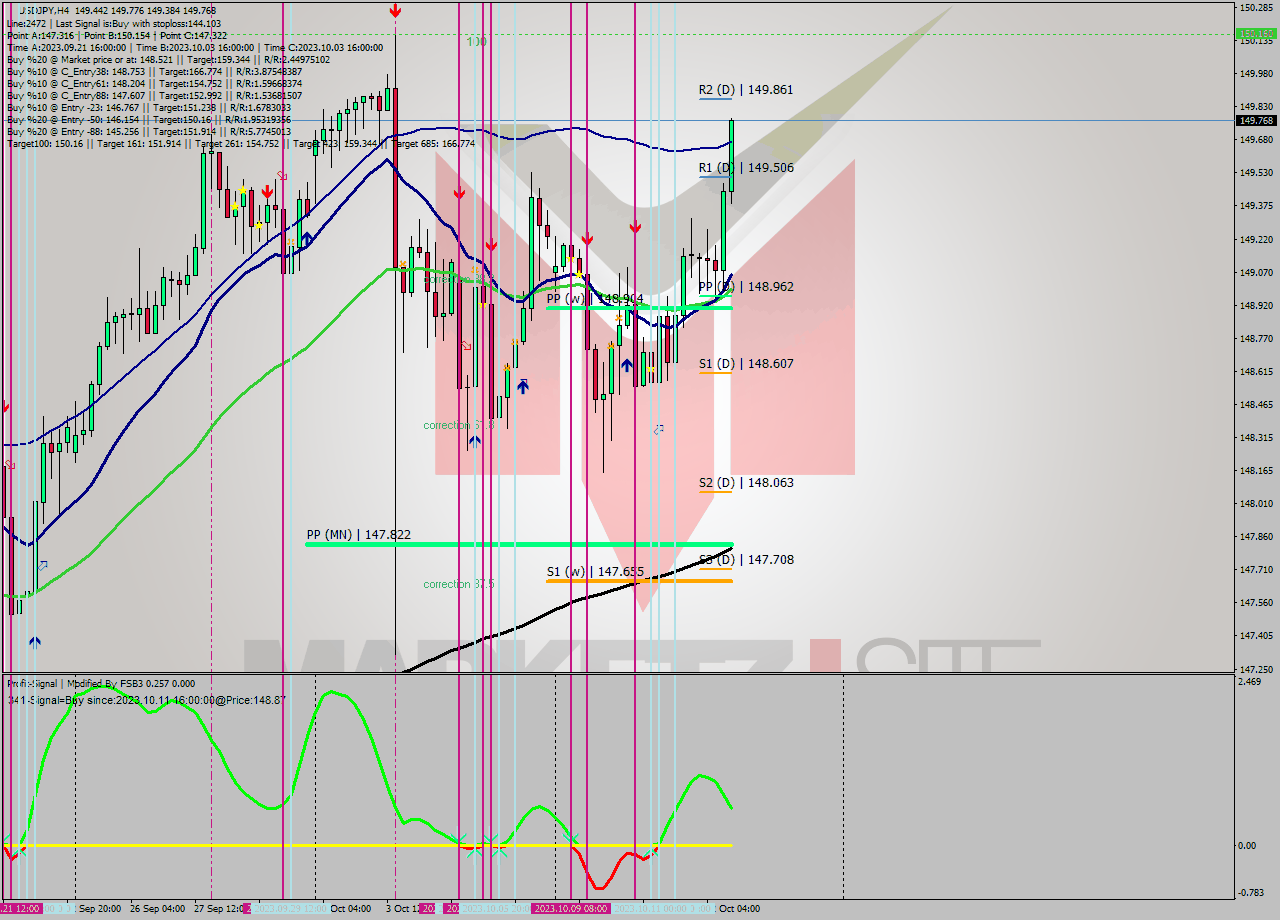Click the 27 Sep 12:0 time axis label

click(x=219, y=909)
